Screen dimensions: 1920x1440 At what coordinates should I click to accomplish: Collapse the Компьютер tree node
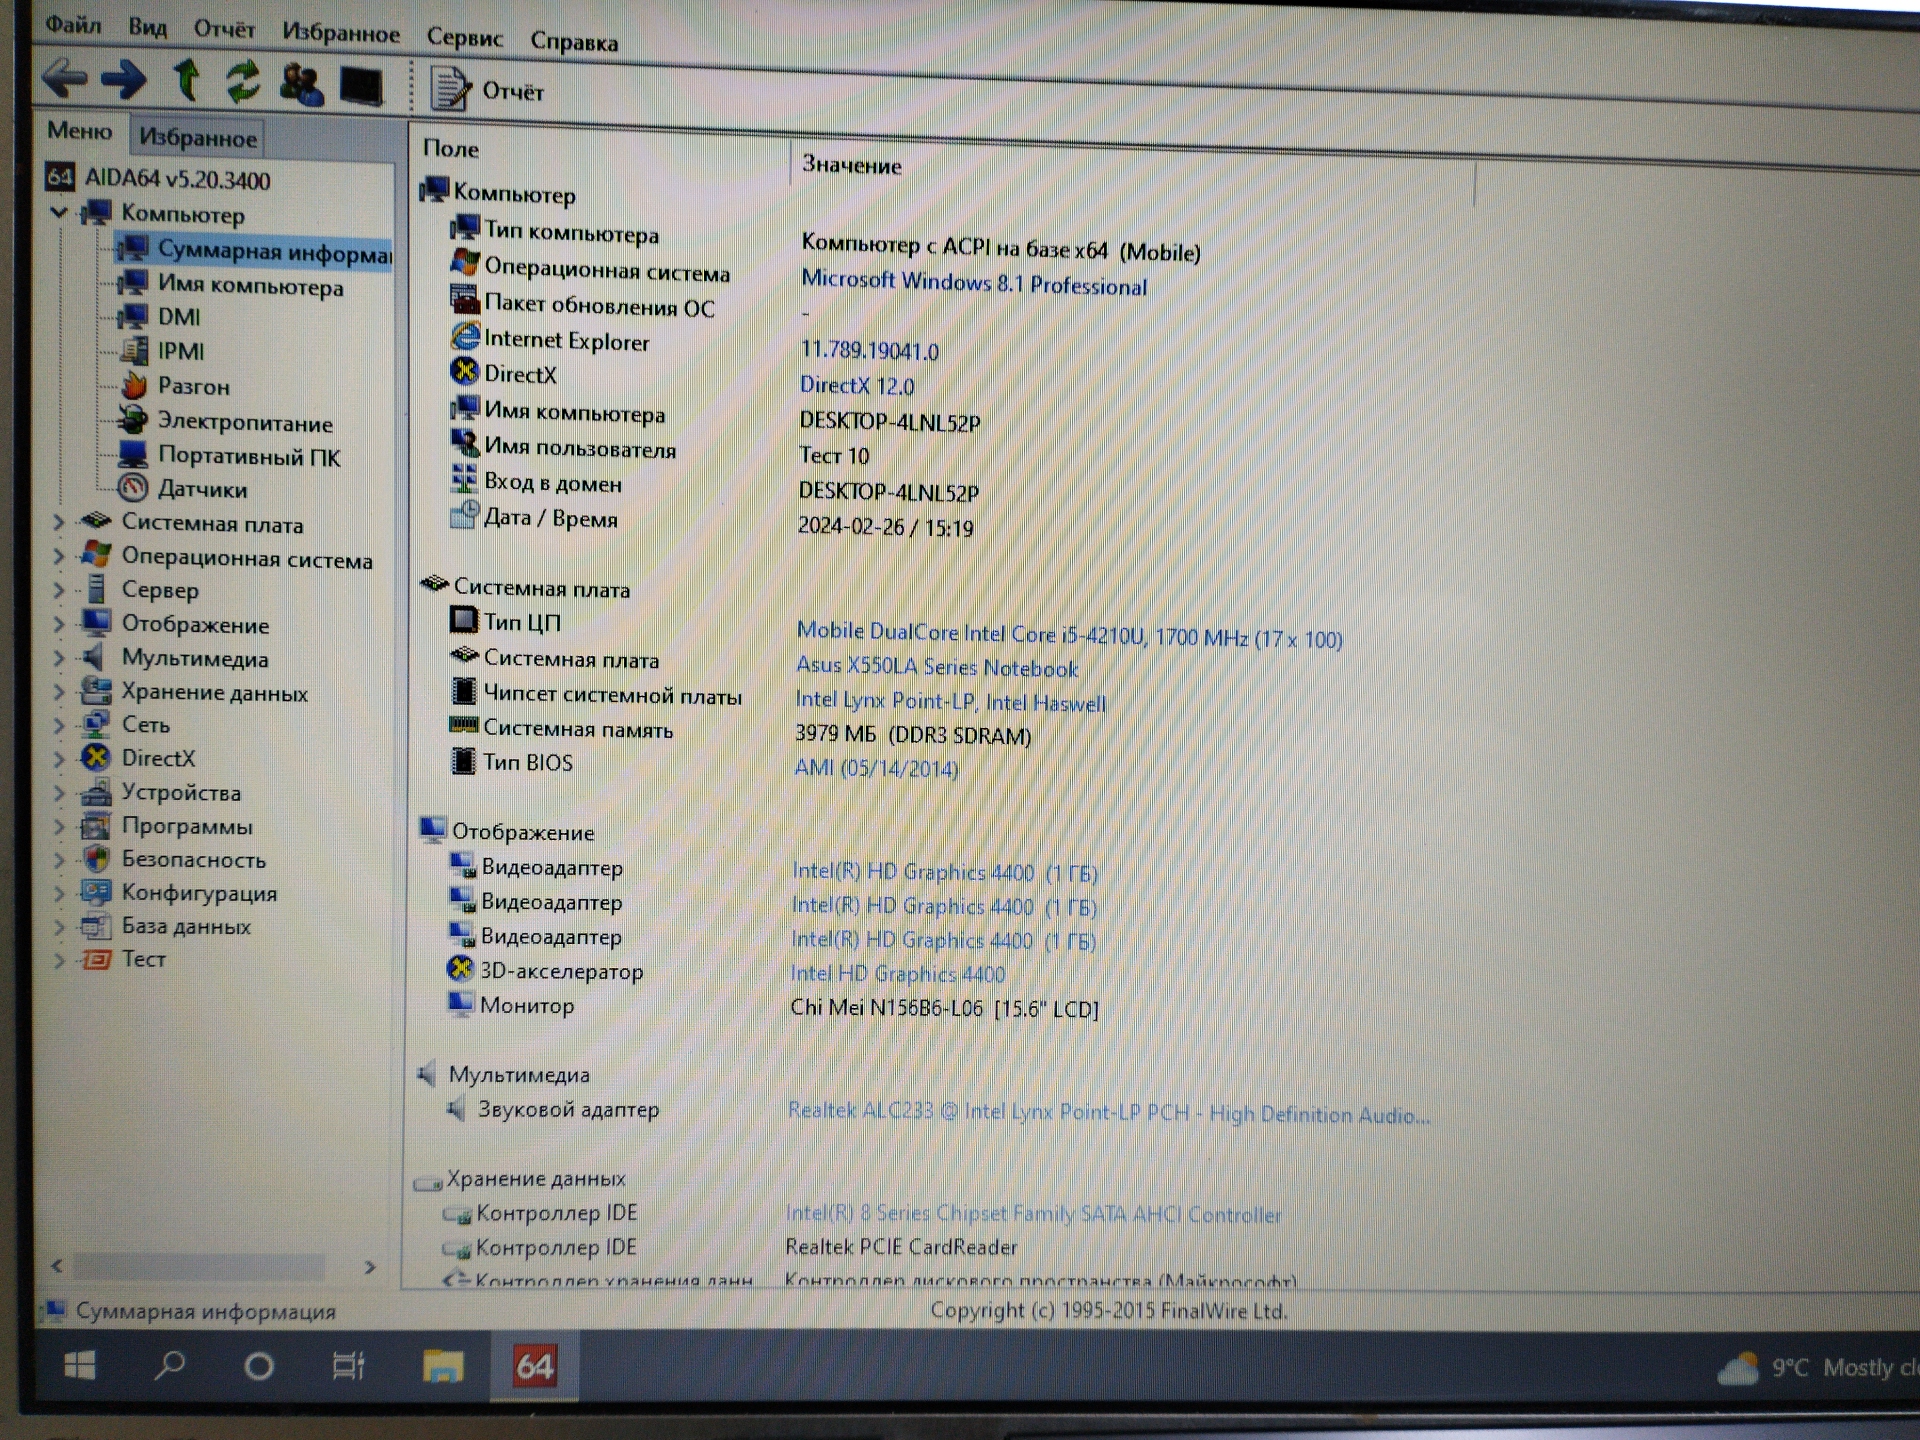[x=59, y=212]
